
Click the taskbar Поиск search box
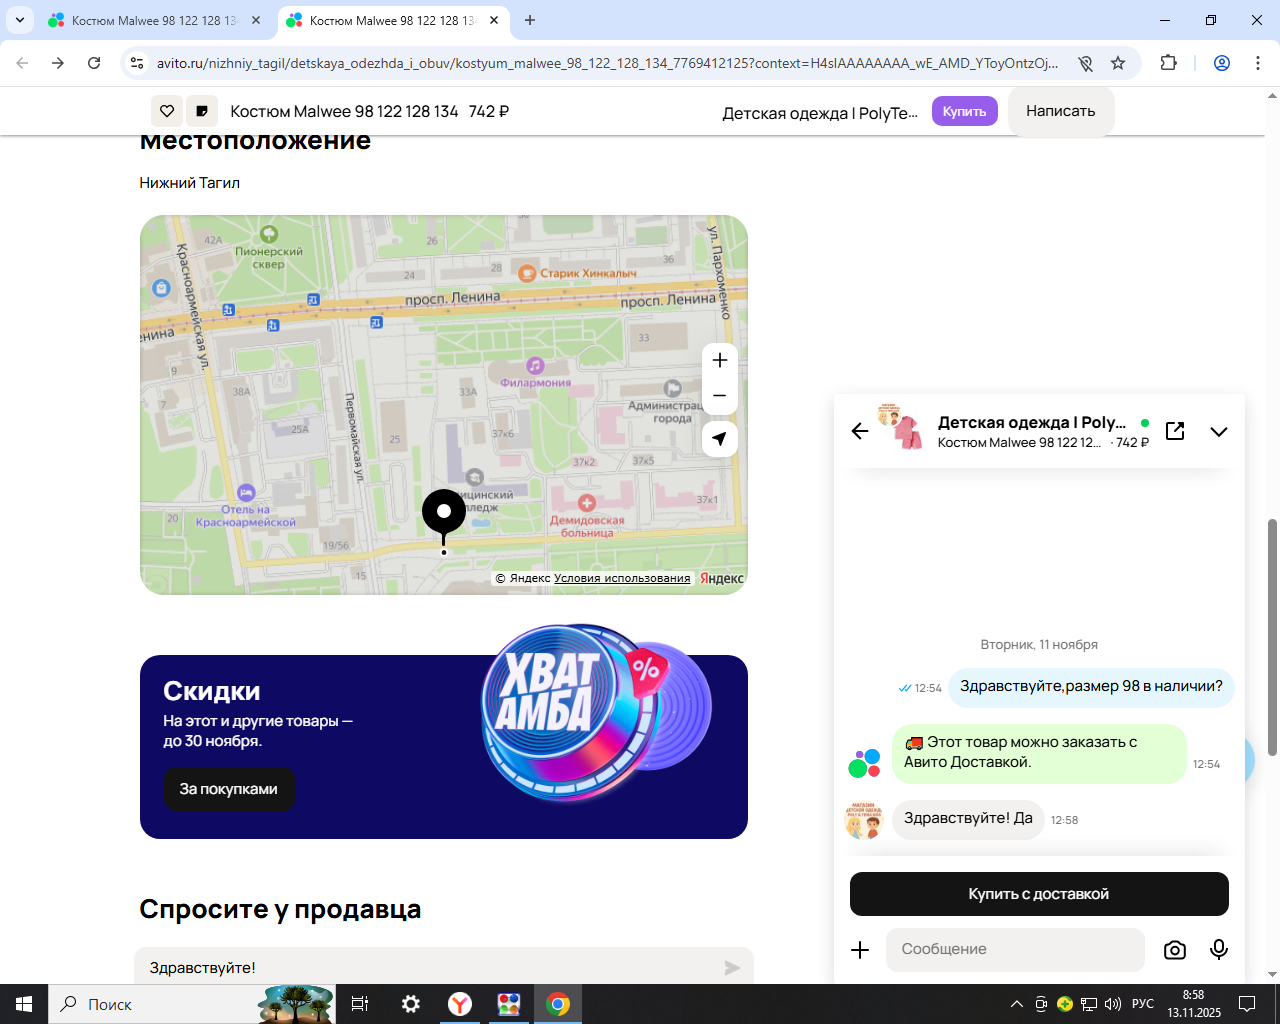(190, 1004)
